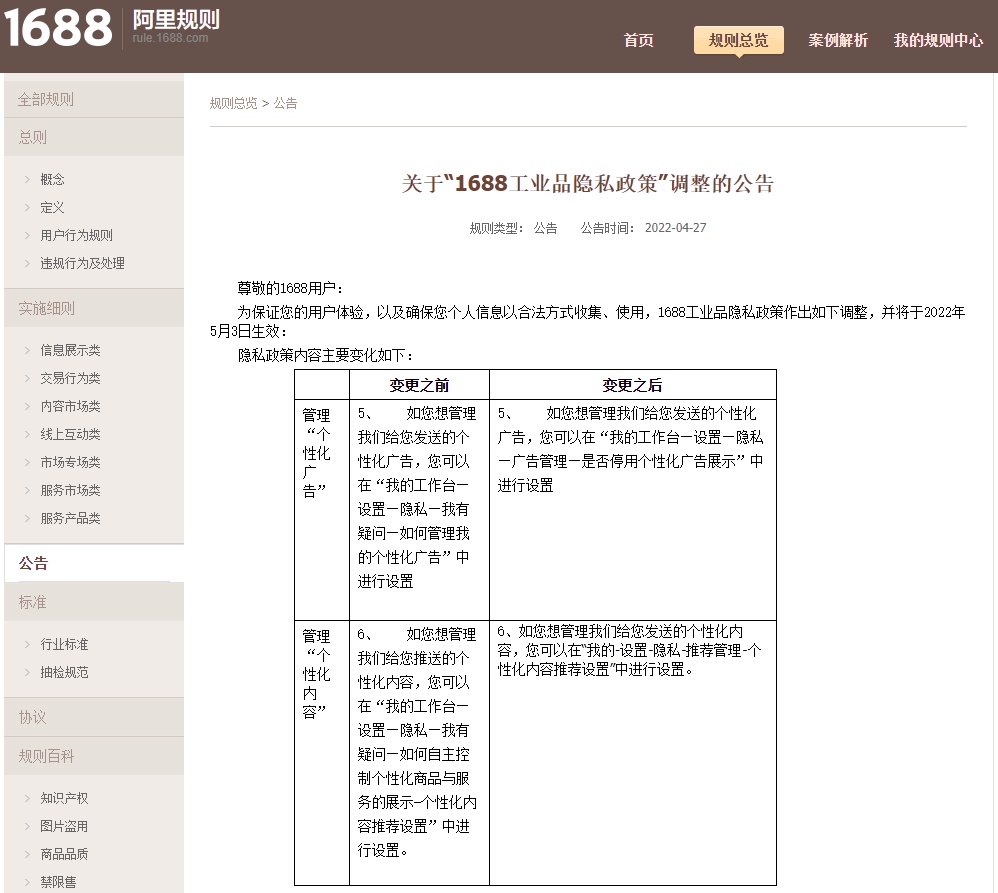Click the chevron arrow beside 定义
The height and width of the screenshot is (893, 998).
(27, 207)
